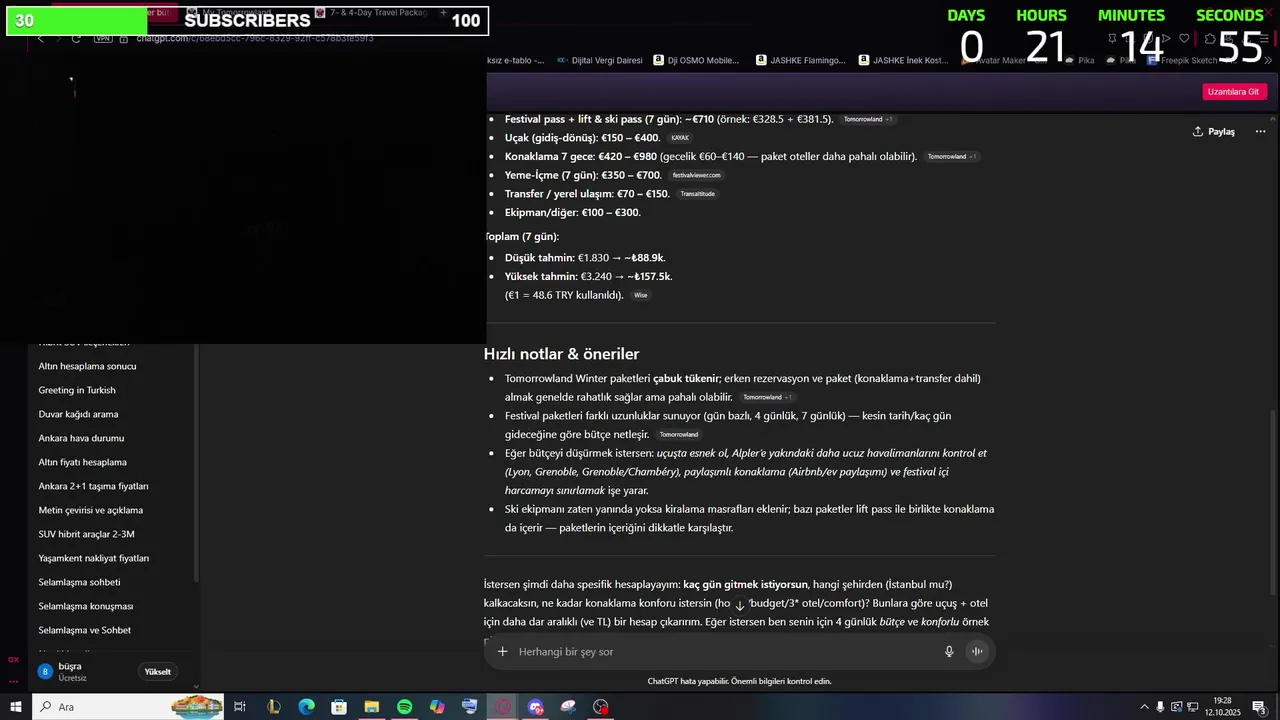Viewport: 1280px width, 720px height.
Task: Click the system tray microphone icon
Action: [x=1160, y=707]
